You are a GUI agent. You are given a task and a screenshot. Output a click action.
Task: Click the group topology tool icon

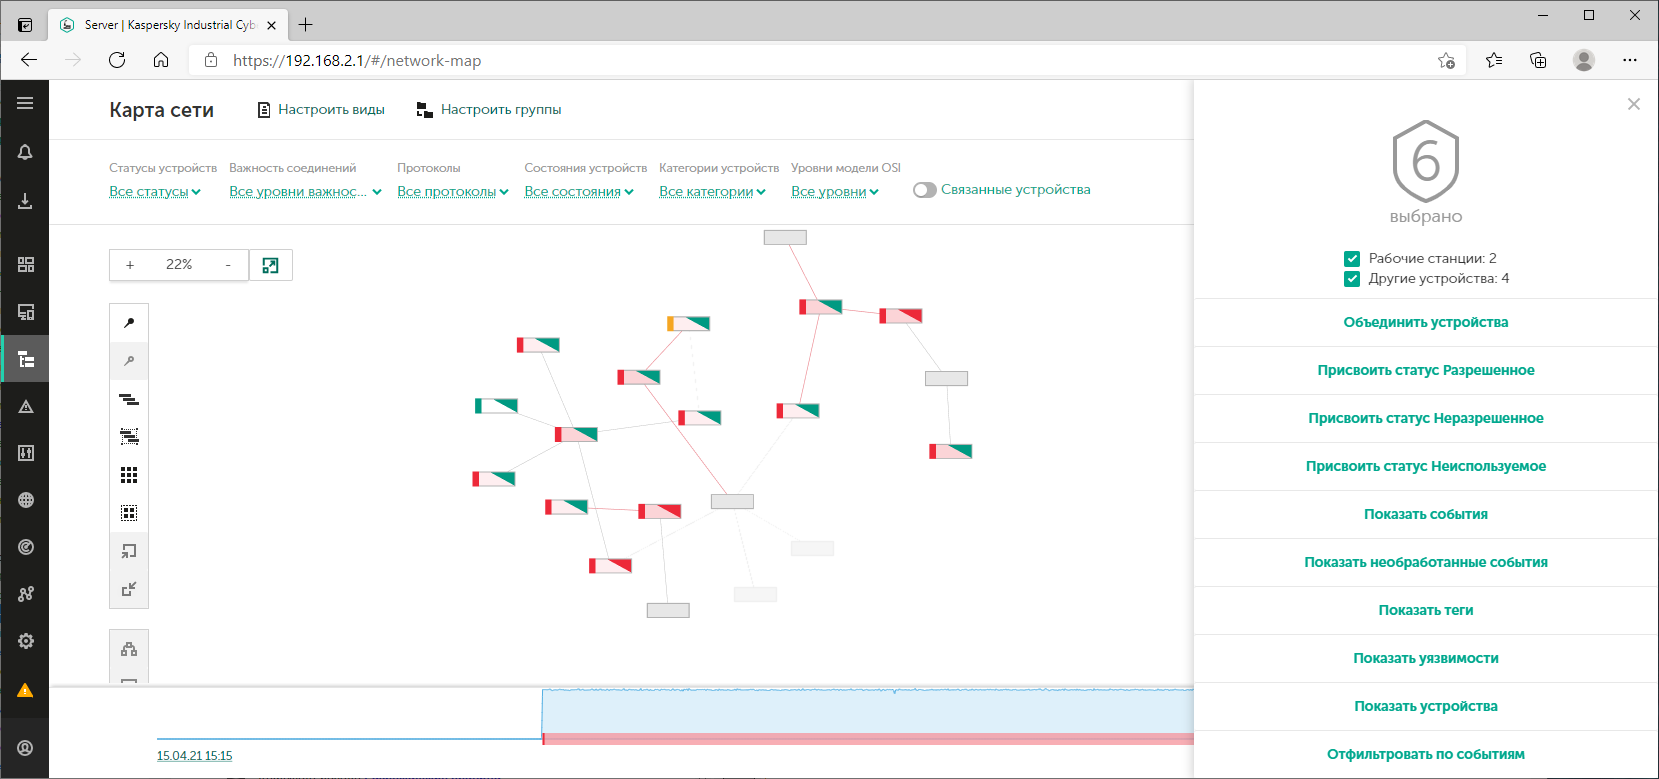coord(129,649)
